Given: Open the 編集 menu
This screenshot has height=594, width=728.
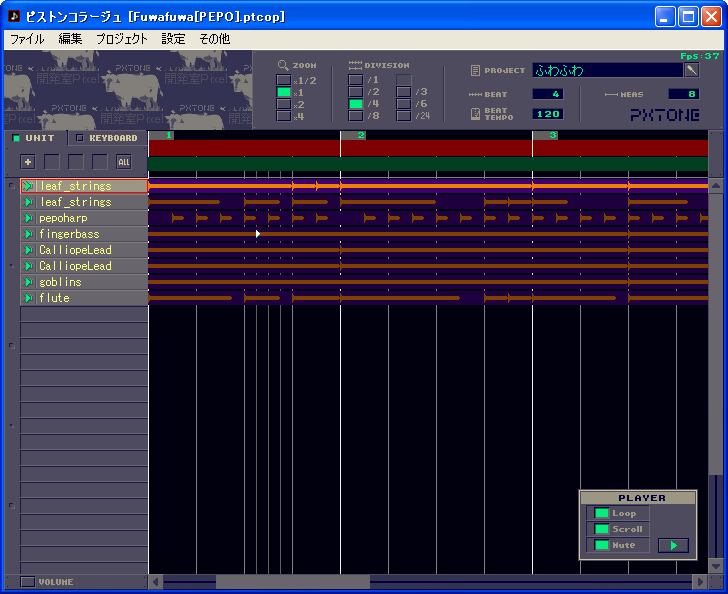Looking at the screenshot, I should point(70,39).
